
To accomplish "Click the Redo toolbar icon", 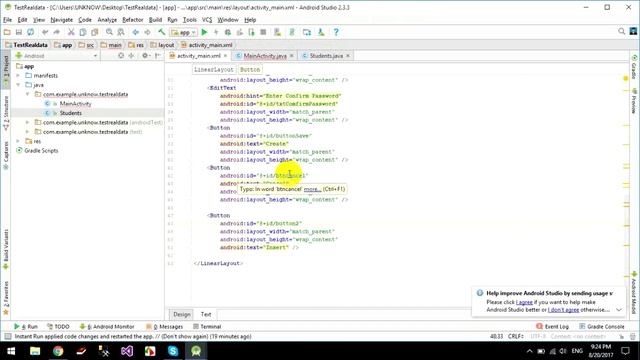I will [x=56, y=32].
